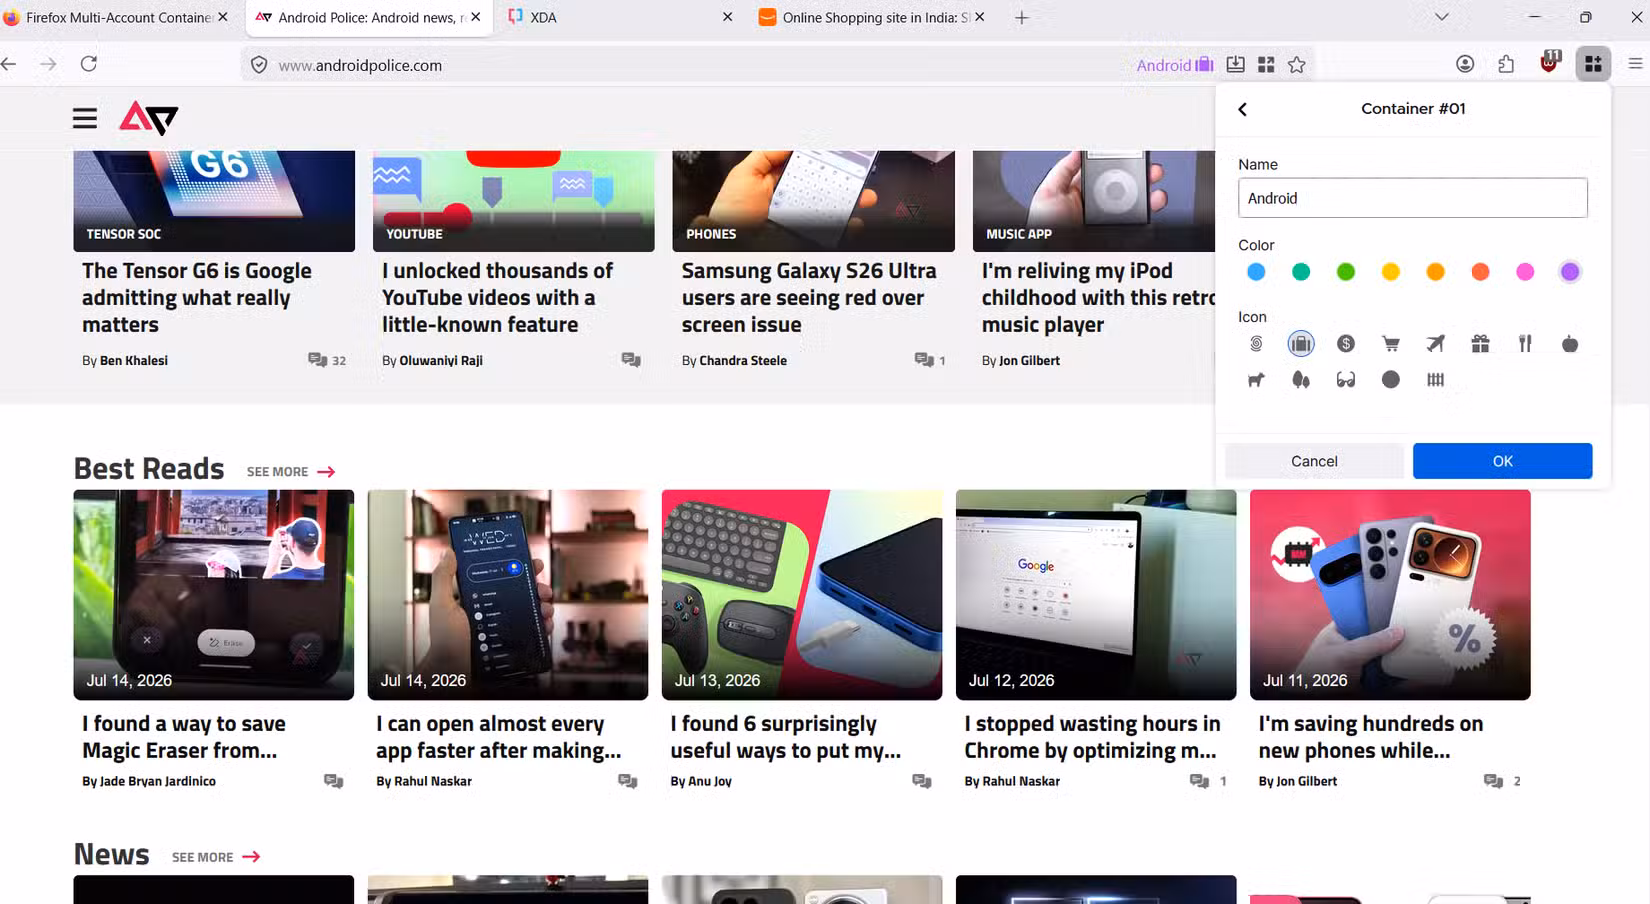Viewport: 1650px width, 904px height.
Task: Select the apple fruit container icon
Action: coord(1570,344)
